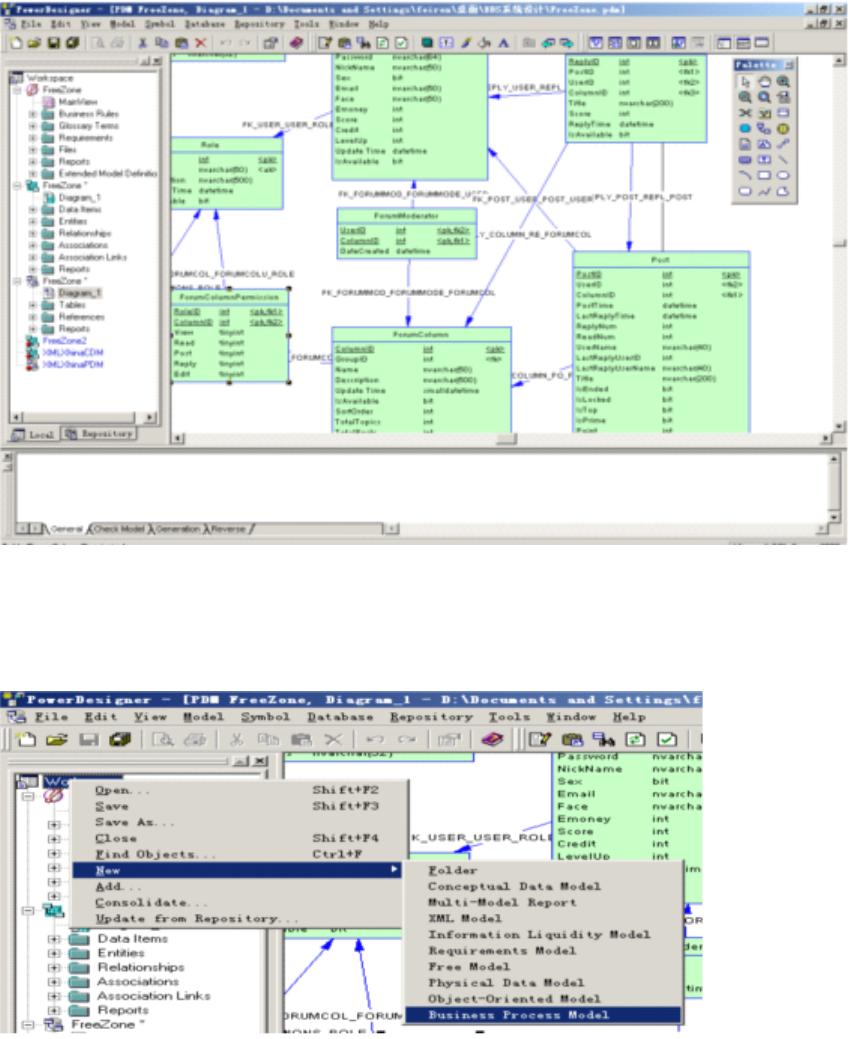Click New icon in upper screenshot toolbar
The width and height of the screenshot is (853, 1039).
click(16, 43)
